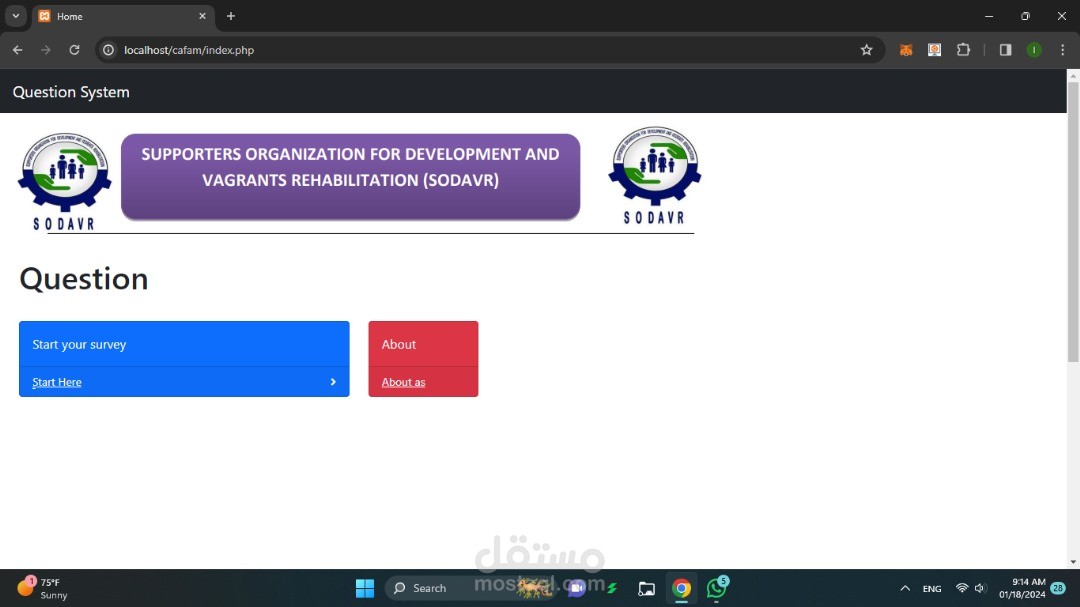The image size is (1080, 607).
Task: Click the forward navigation arrow
Action: [45, 50]
